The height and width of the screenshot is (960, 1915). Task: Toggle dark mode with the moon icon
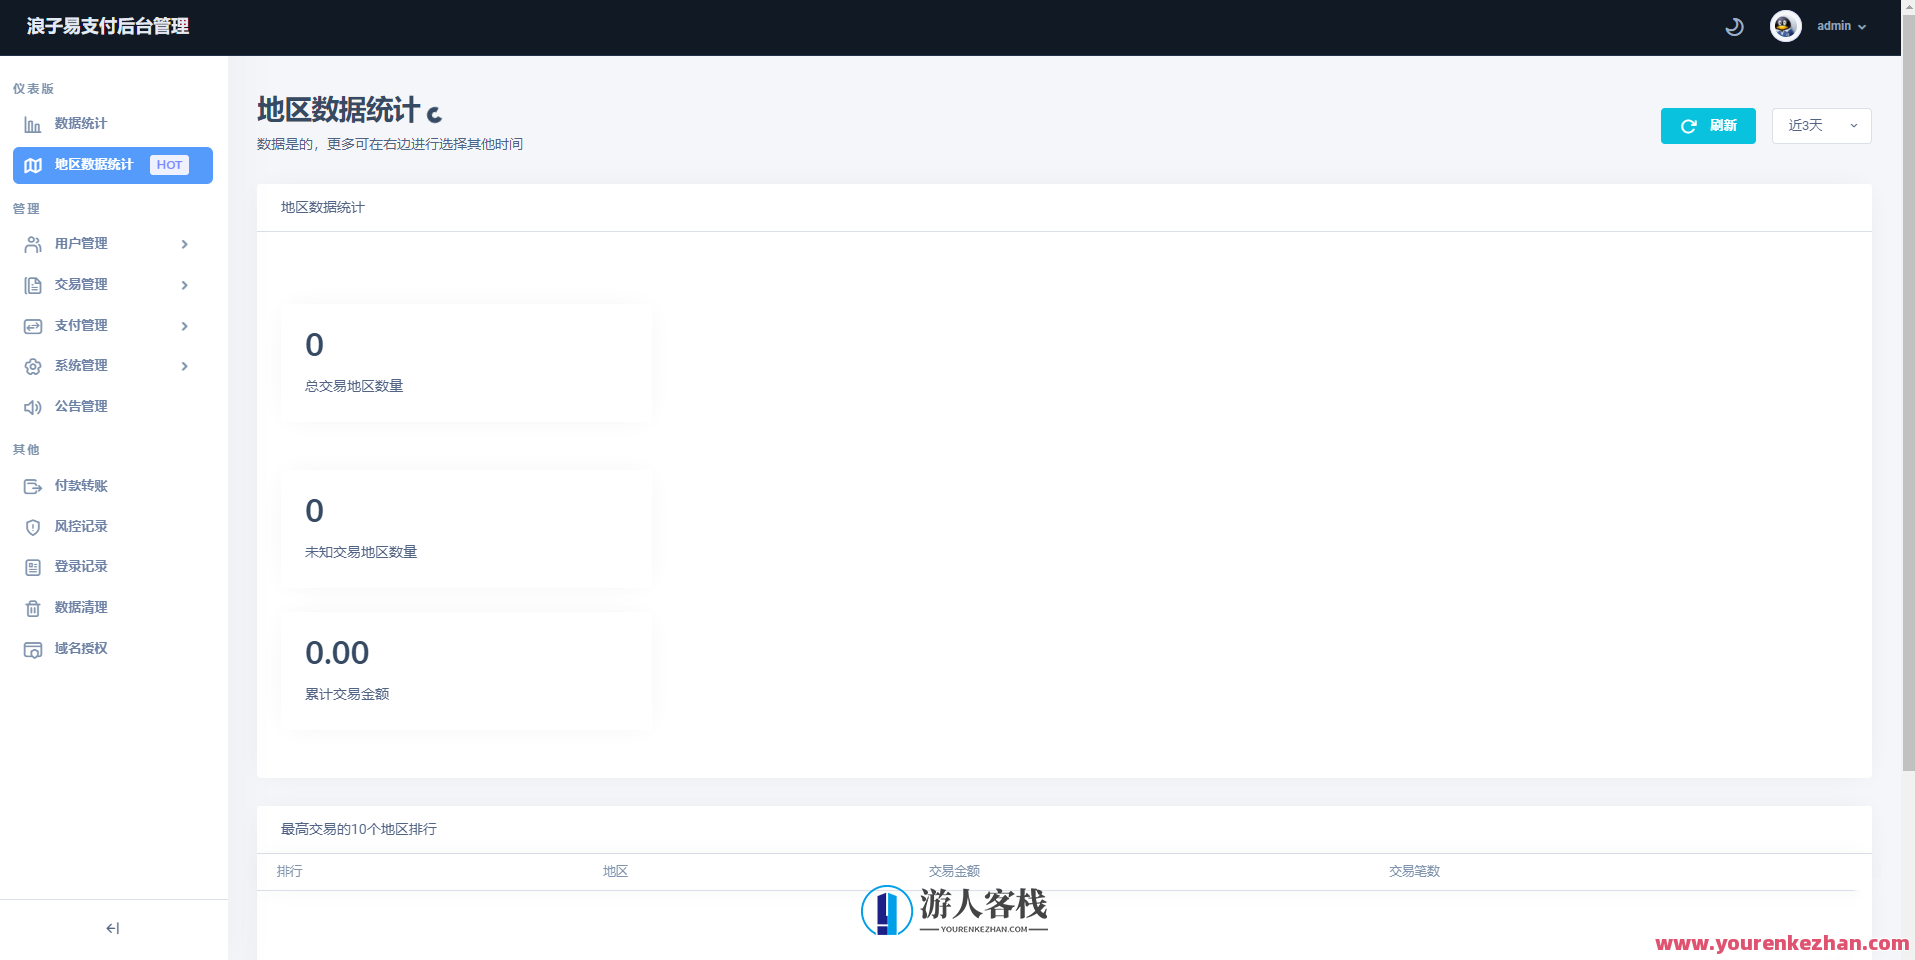pyautogui.click(x=1734, y=27)
